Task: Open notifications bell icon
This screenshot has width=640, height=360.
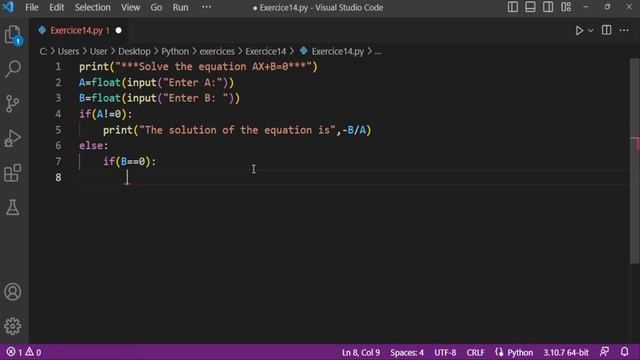Action: pos(624,352)
